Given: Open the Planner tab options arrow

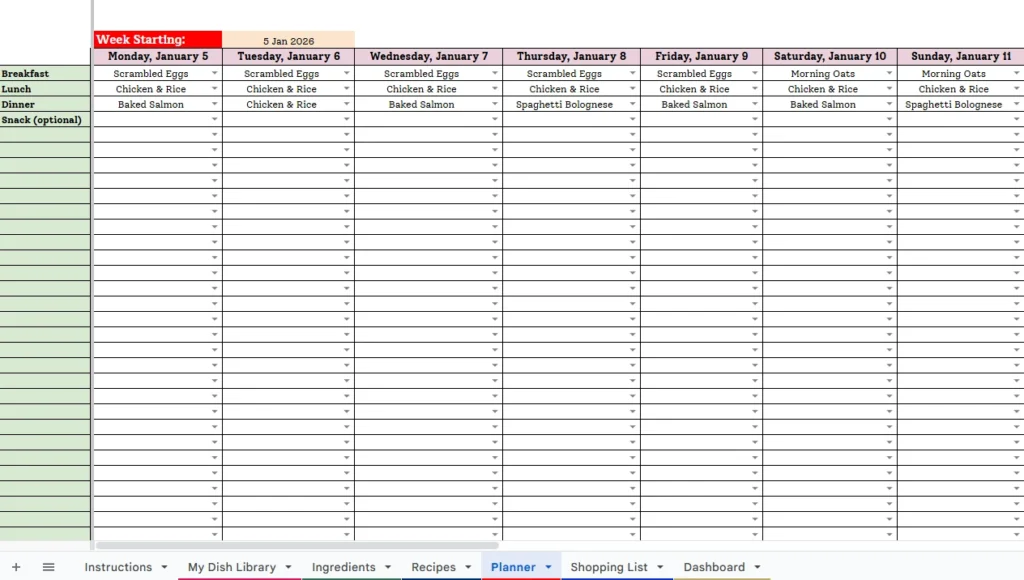Looking at the screenshot, I should point(548,567).
